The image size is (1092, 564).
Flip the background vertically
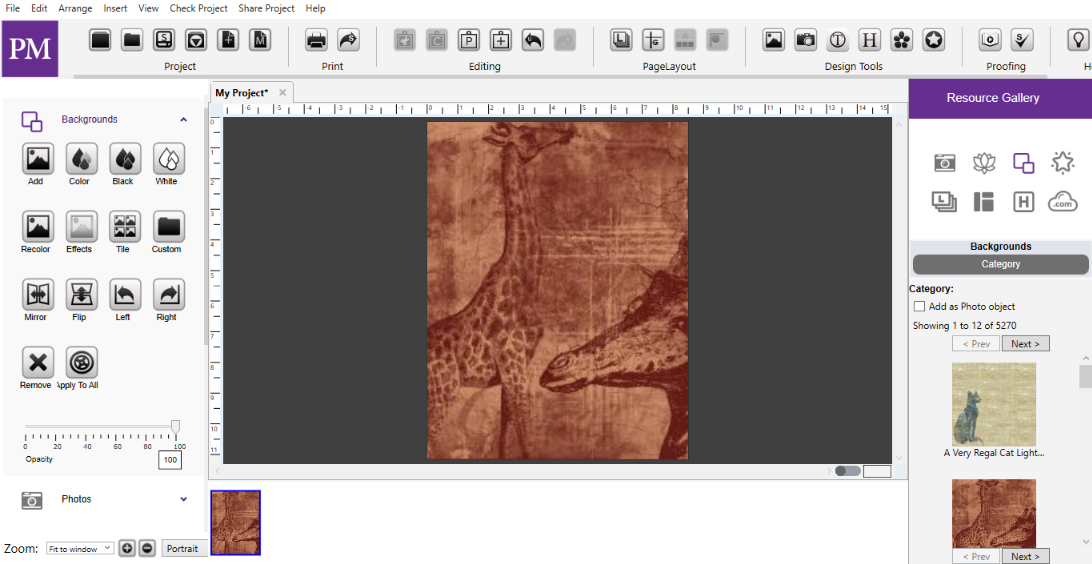pos(79,295)
